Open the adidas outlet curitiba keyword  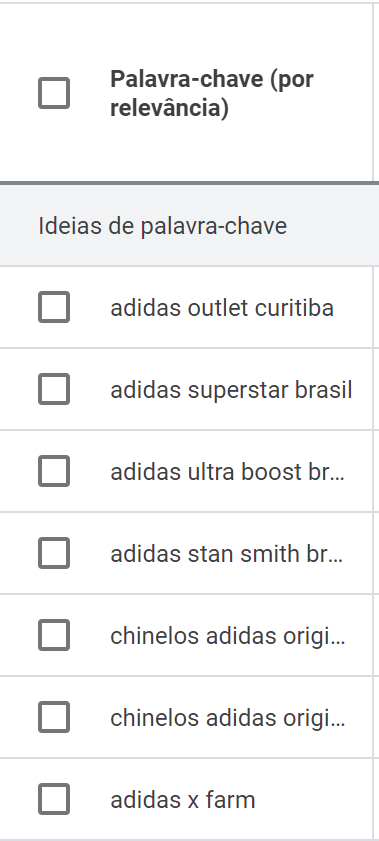[x=222, y=308]
